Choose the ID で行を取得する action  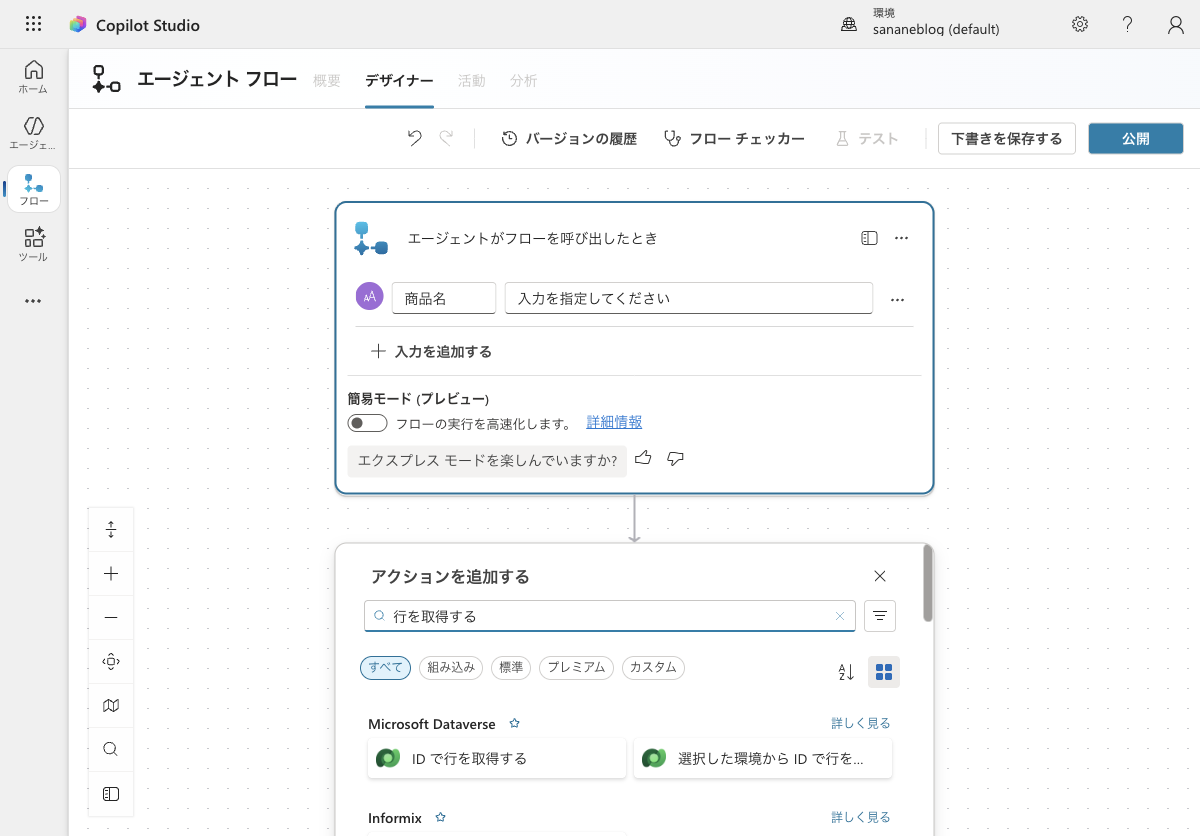click(497, 758)
